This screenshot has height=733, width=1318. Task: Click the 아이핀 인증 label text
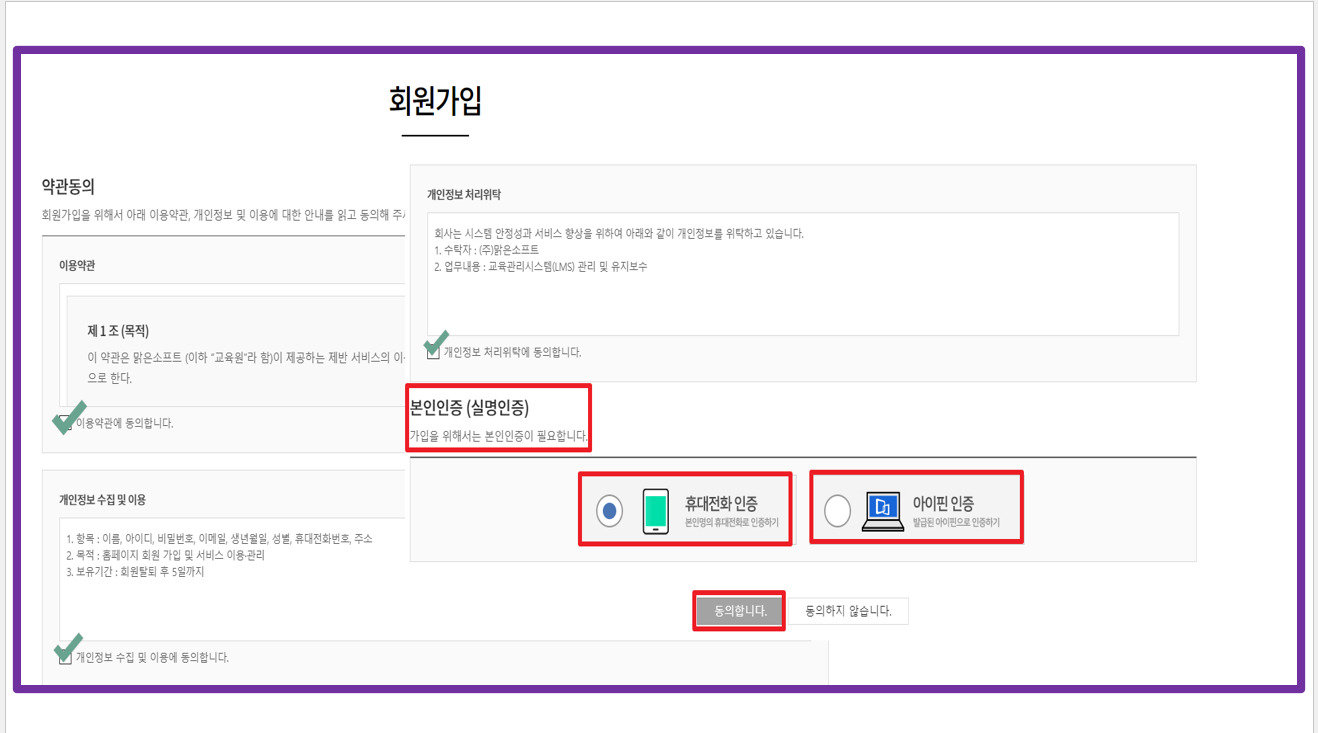pos(943,504)
